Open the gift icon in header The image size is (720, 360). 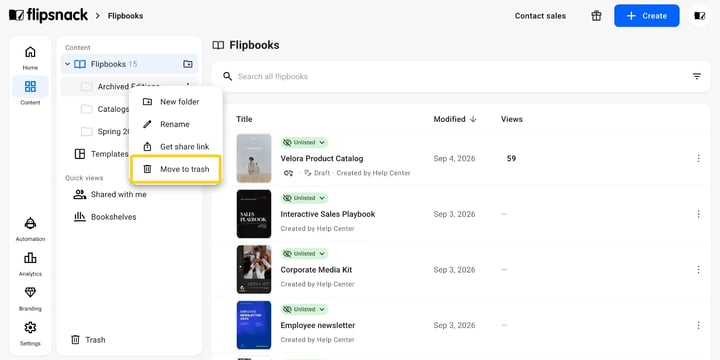(x=596, y=16)
